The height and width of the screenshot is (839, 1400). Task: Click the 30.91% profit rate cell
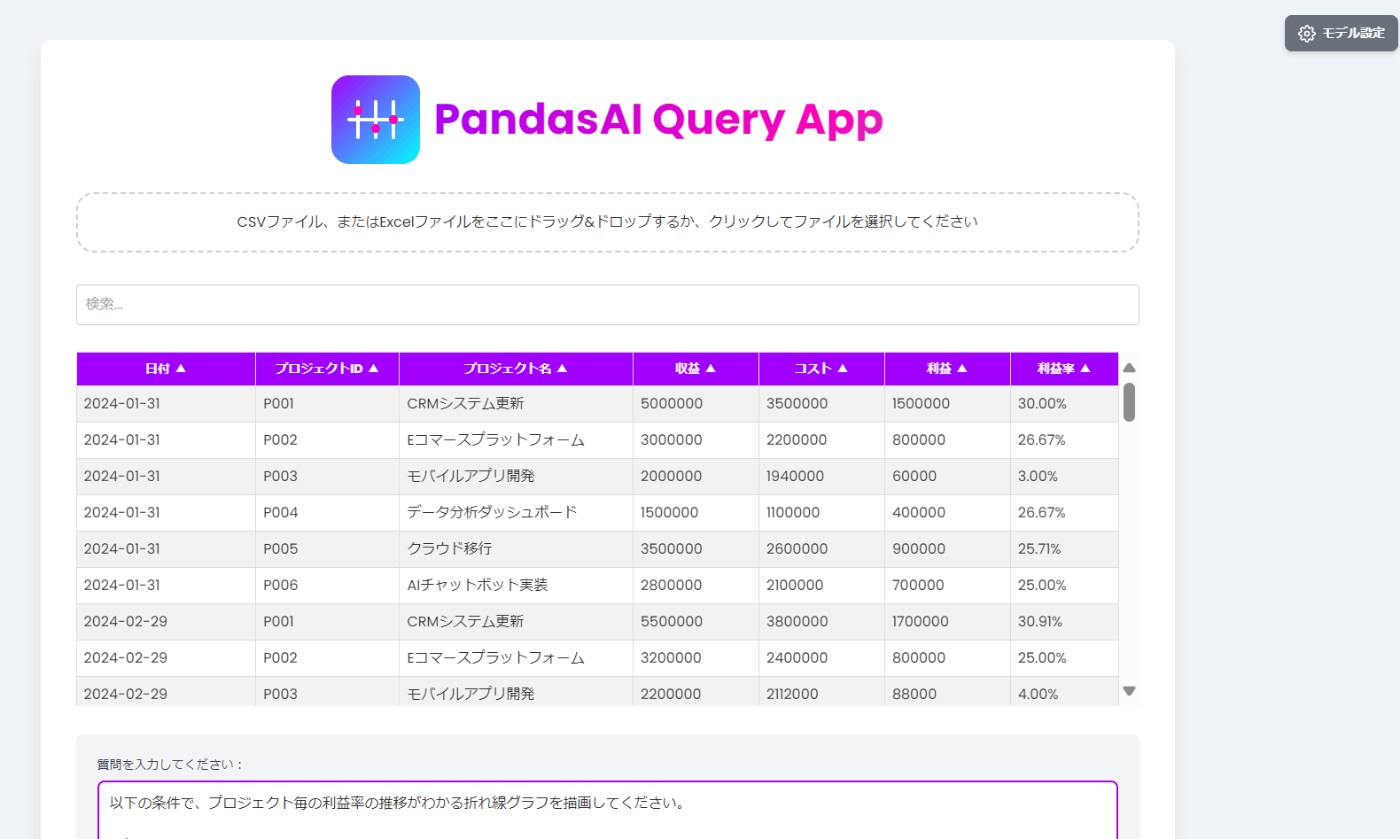tap(1064, 621)
